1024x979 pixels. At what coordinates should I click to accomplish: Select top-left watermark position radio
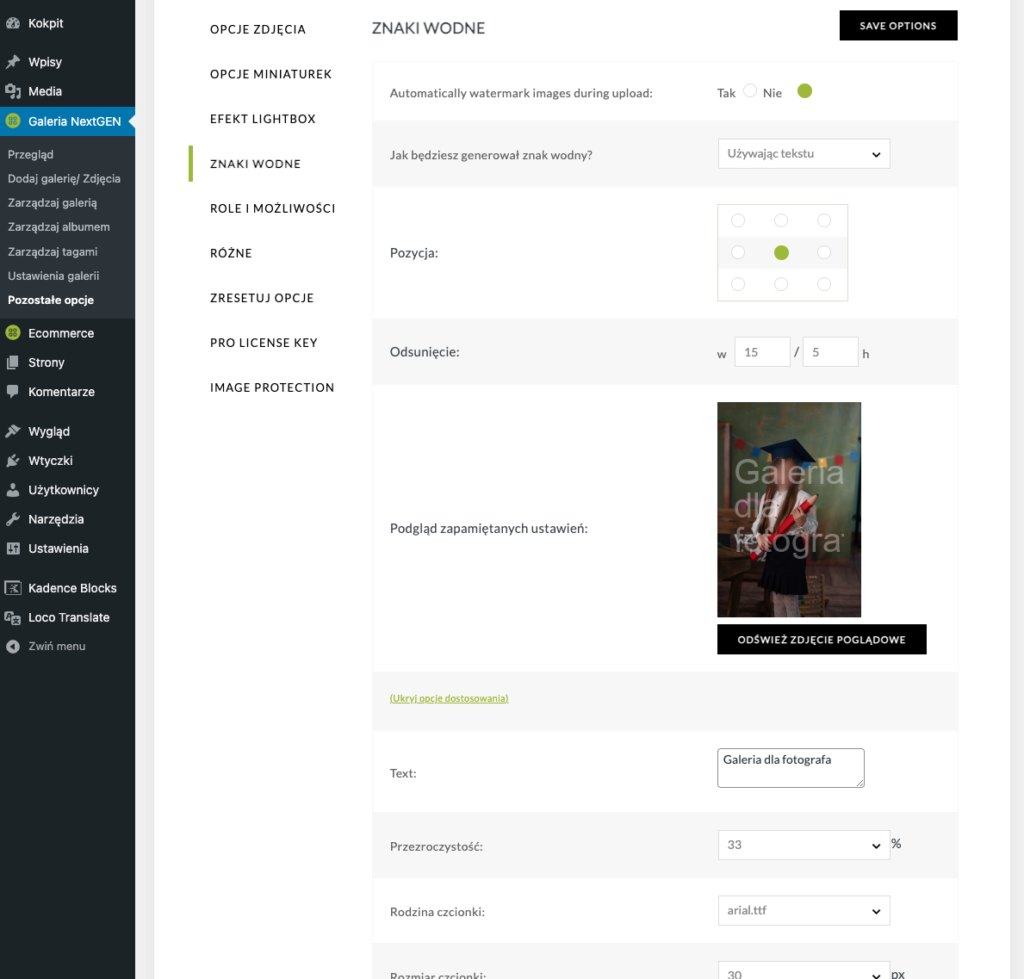pos(738,221)
